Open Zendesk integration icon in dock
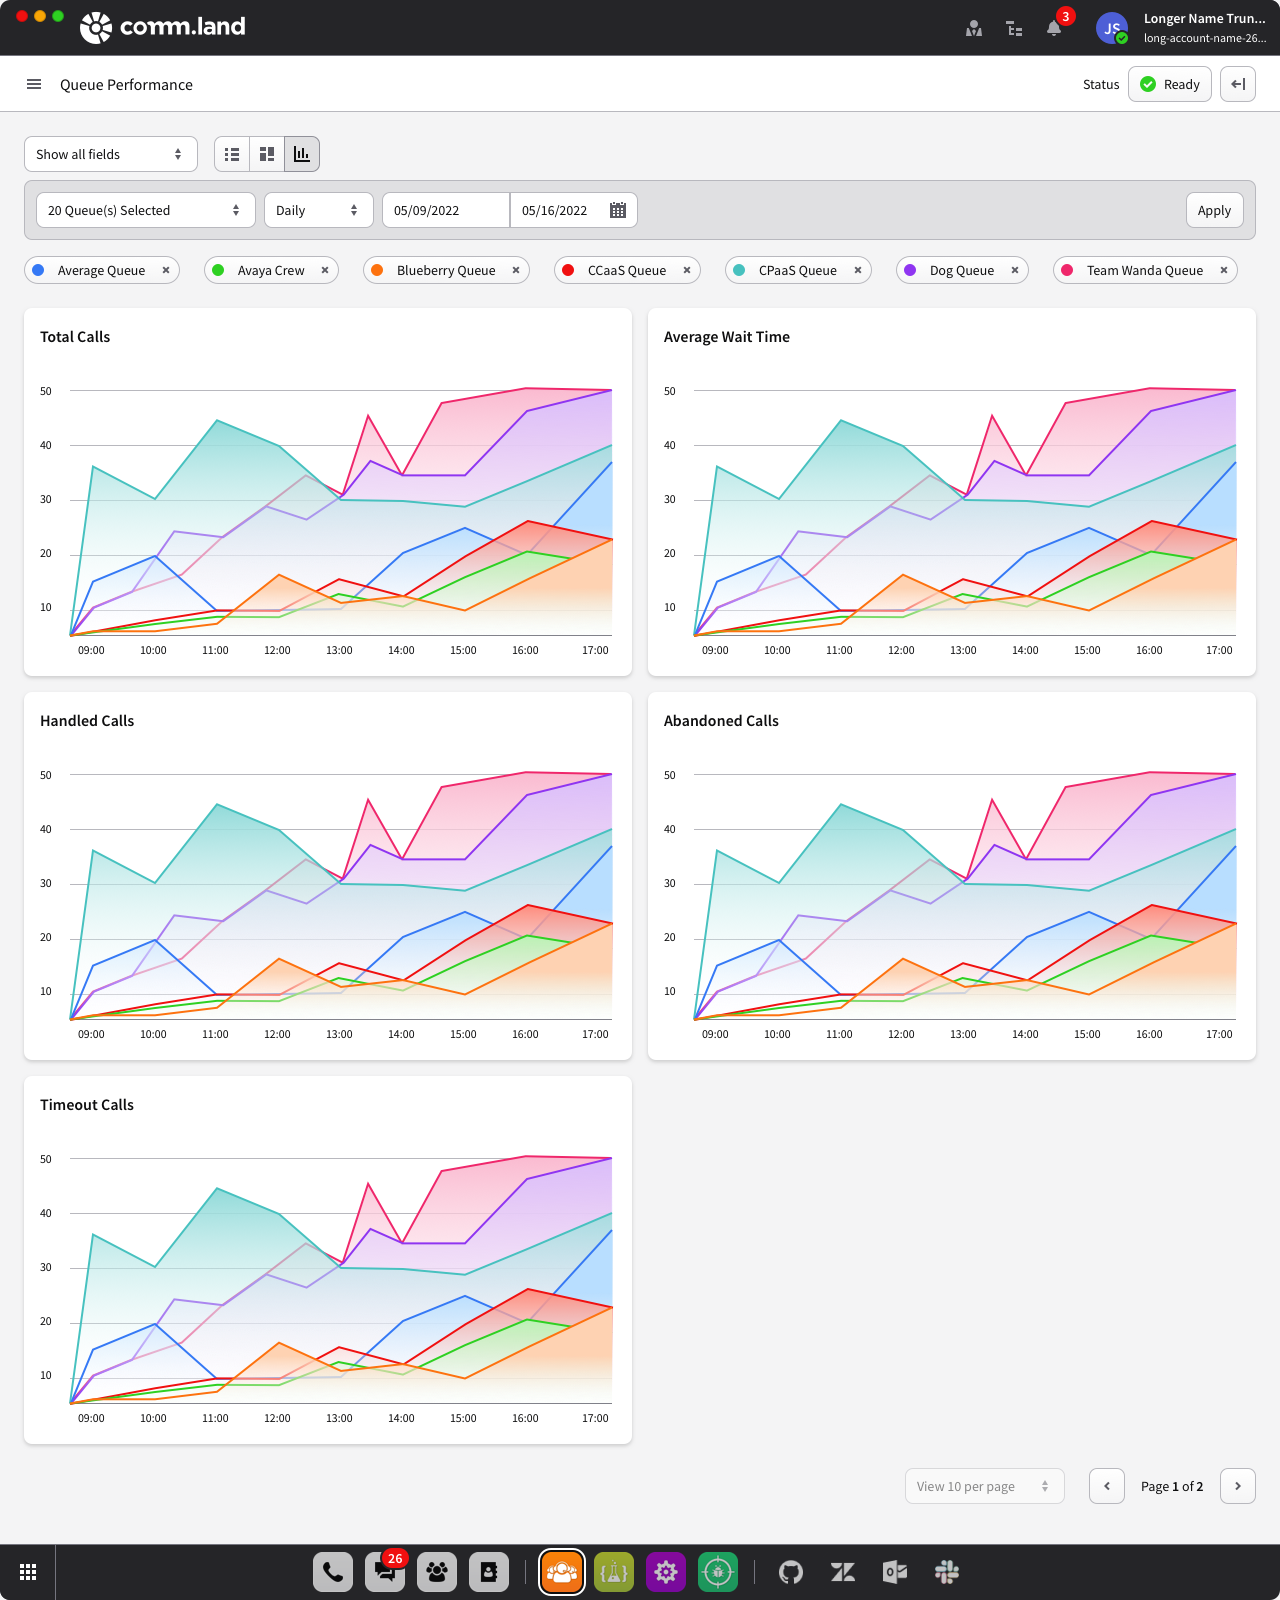 click(x=843, y=1572)
